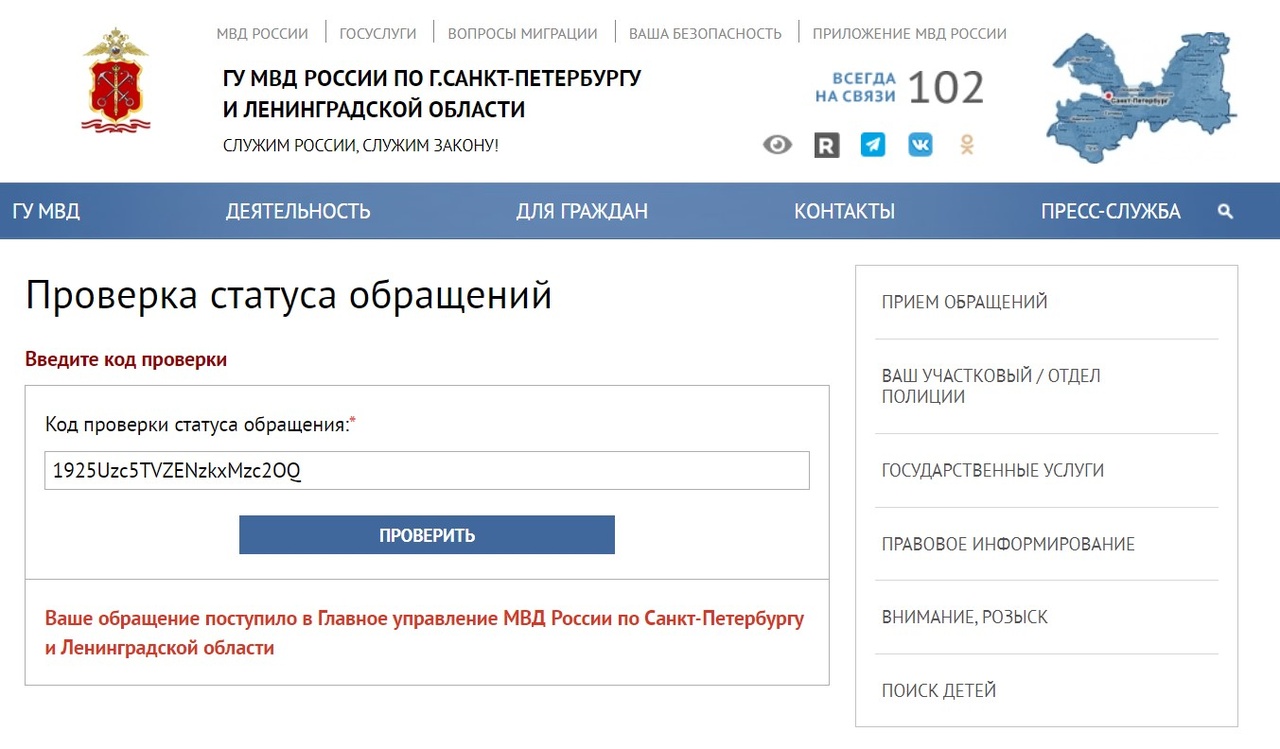Expand the ДЛЯ ГРАЖДАН menu

pyautogui.click(x=582, y=211)
